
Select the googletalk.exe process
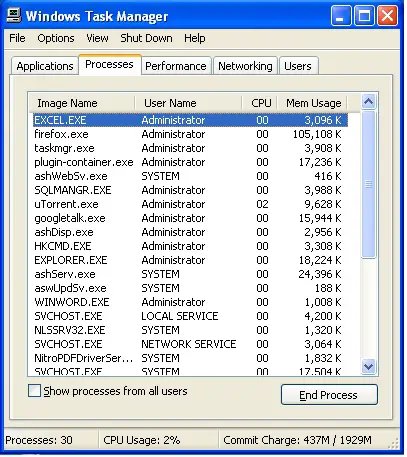pos(190,218)
